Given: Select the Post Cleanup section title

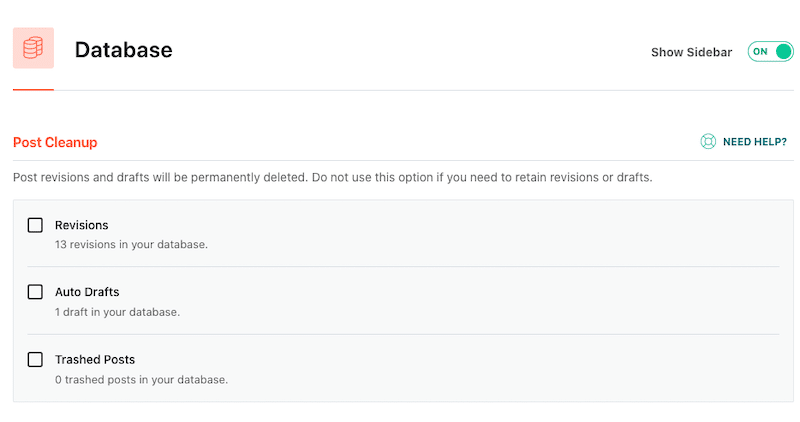Looking at the screenshot, I should (55, 143).
